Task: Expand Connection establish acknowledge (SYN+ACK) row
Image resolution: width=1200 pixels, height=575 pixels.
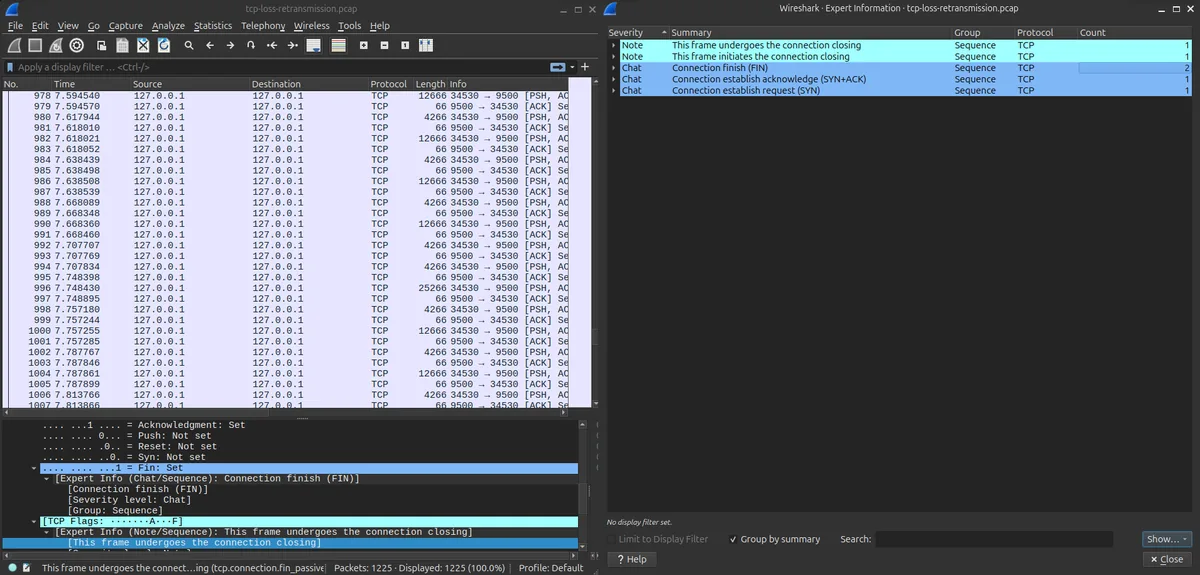Action: (x=614, y=79)
